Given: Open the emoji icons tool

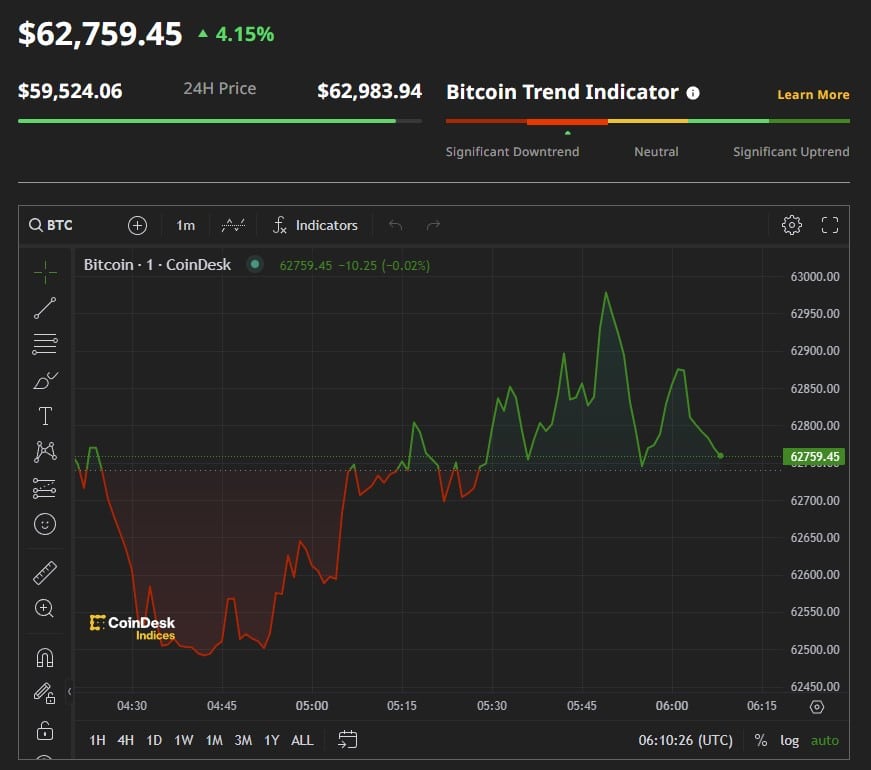Looking at the screenshot, I should tap(45, 524).
